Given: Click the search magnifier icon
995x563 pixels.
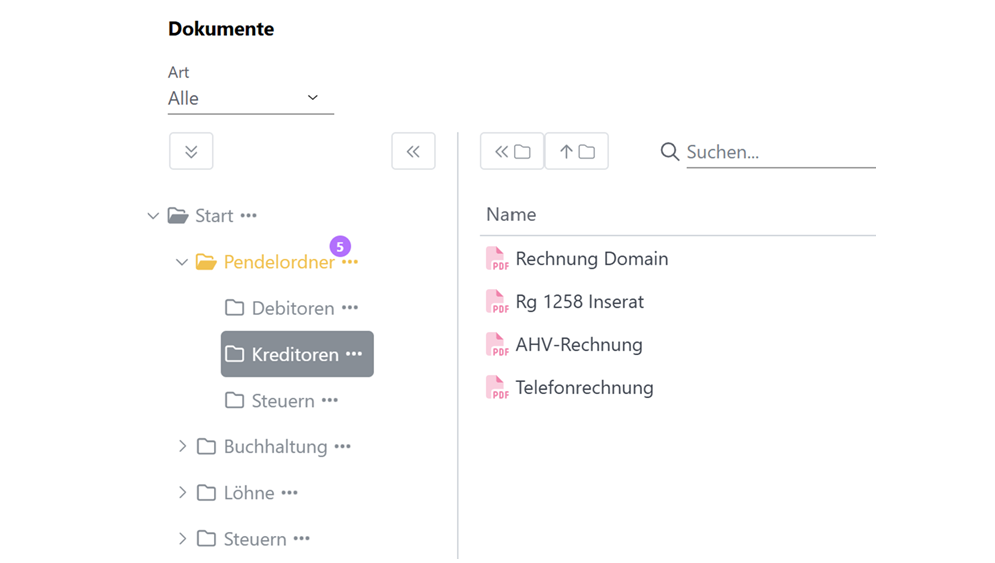Looking at the screenshot, I should 670,152.
